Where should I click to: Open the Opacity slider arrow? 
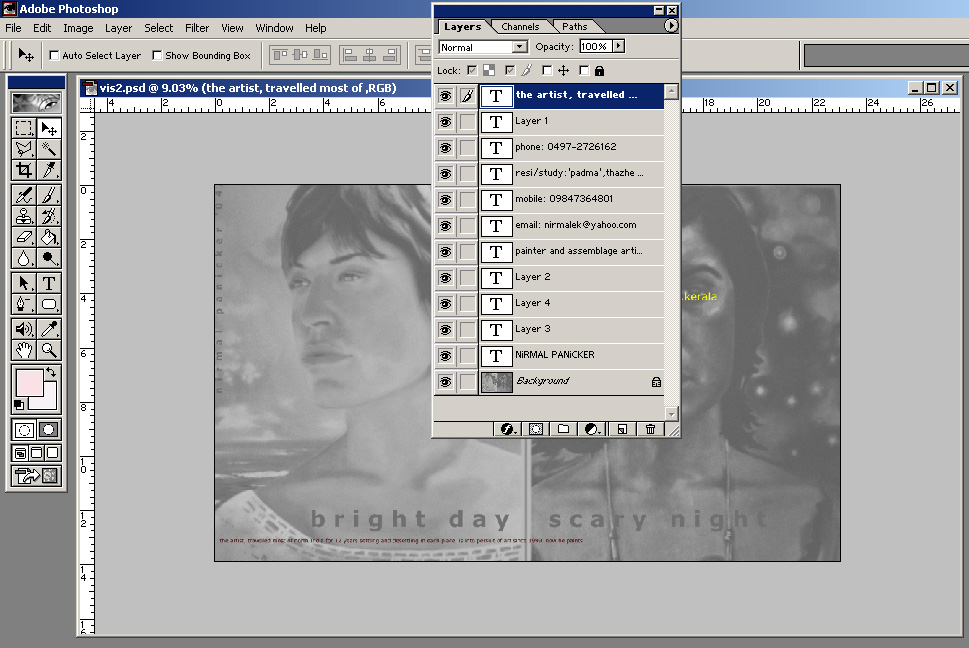pyautogui.click(x=619, y=47)
